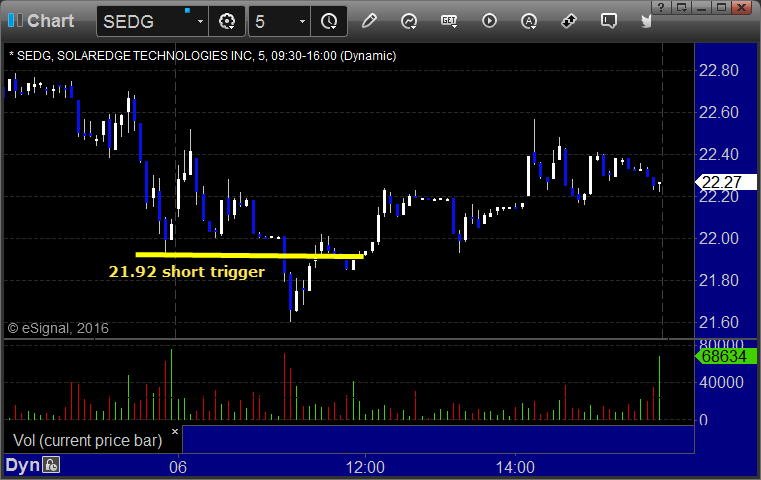This screenshot has width=761, height=480.
Task: Click the current price marker 22.27
Action: click(x=726, y=182)
